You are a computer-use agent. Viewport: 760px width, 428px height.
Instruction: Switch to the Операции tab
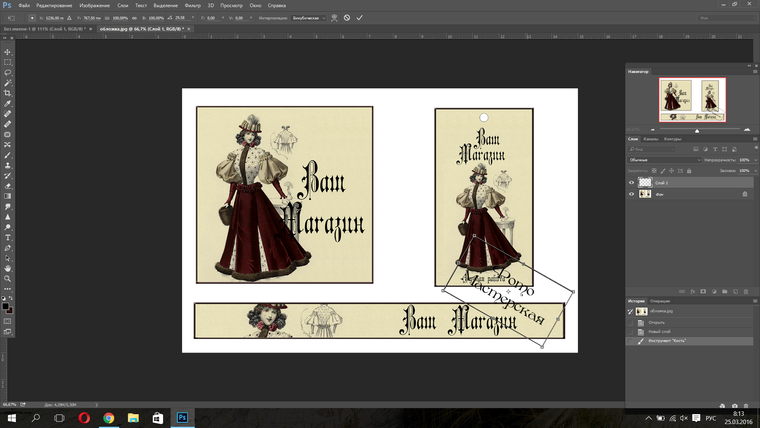660,301
